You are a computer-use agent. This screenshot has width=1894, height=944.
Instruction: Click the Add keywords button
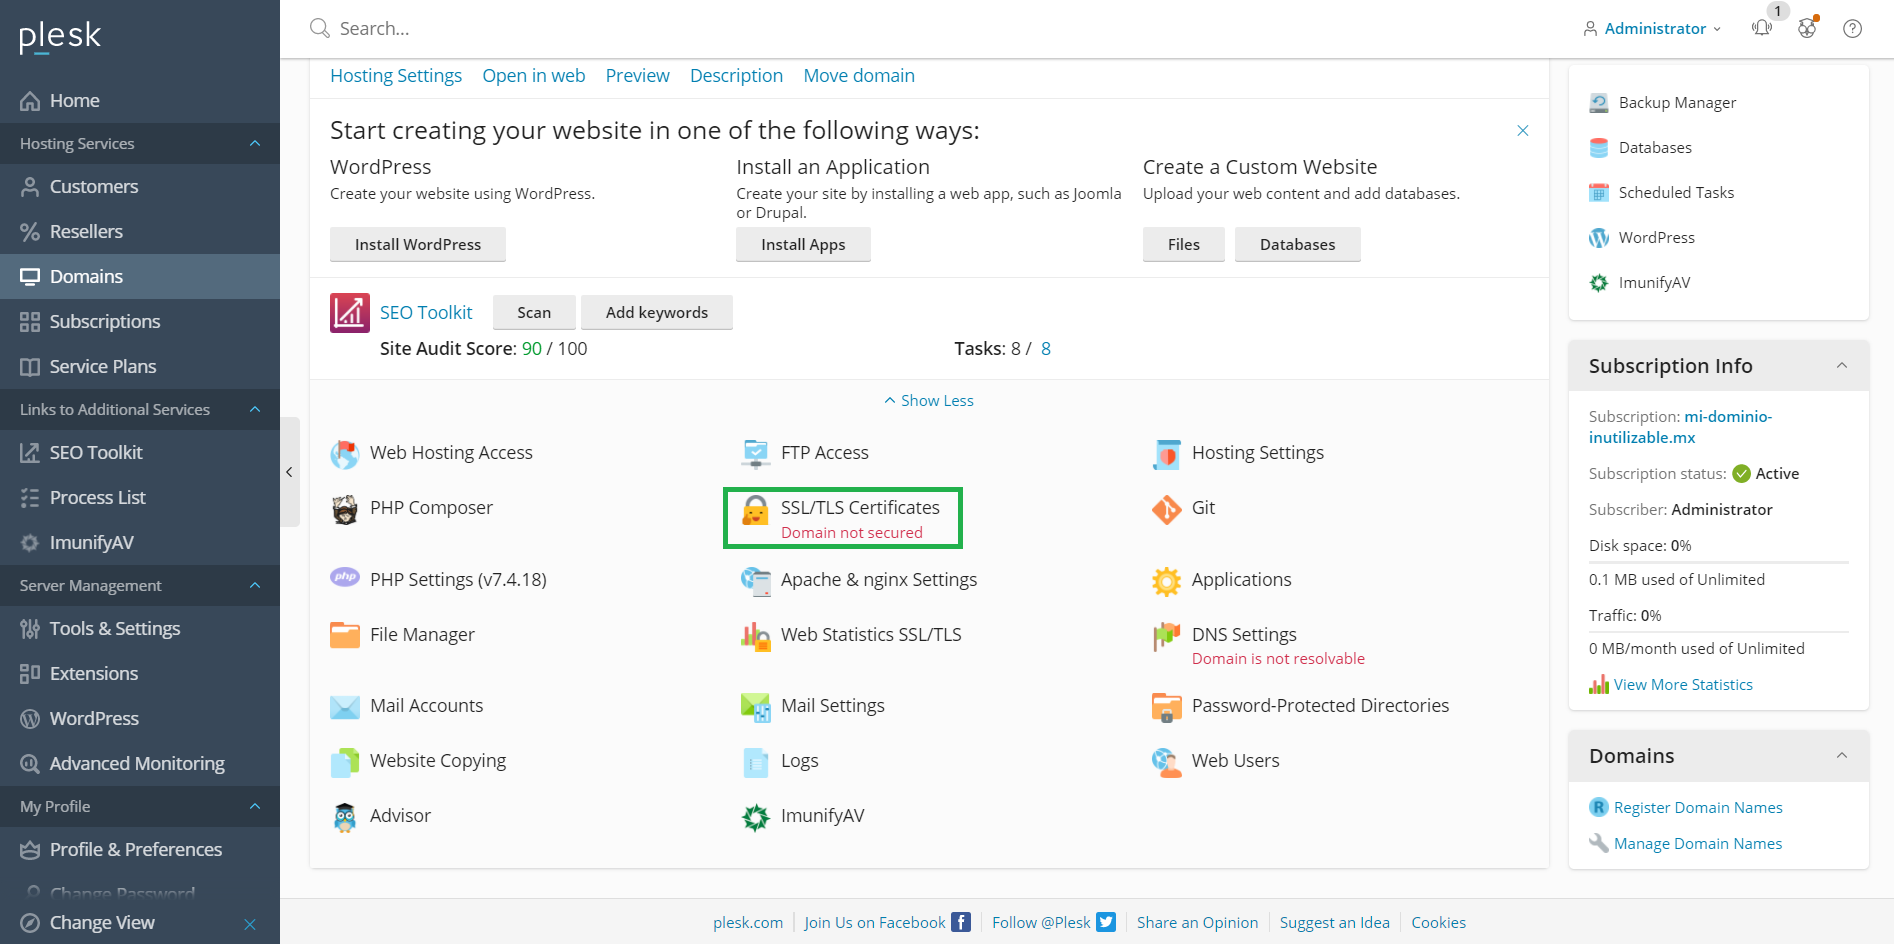pos(657,313)
